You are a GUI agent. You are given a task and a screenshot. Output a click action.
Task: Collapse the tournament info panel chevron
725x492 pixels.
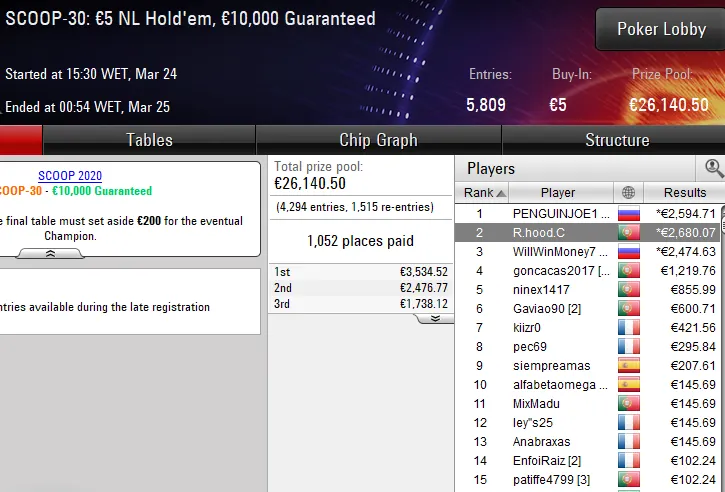[x=51, y=255]
